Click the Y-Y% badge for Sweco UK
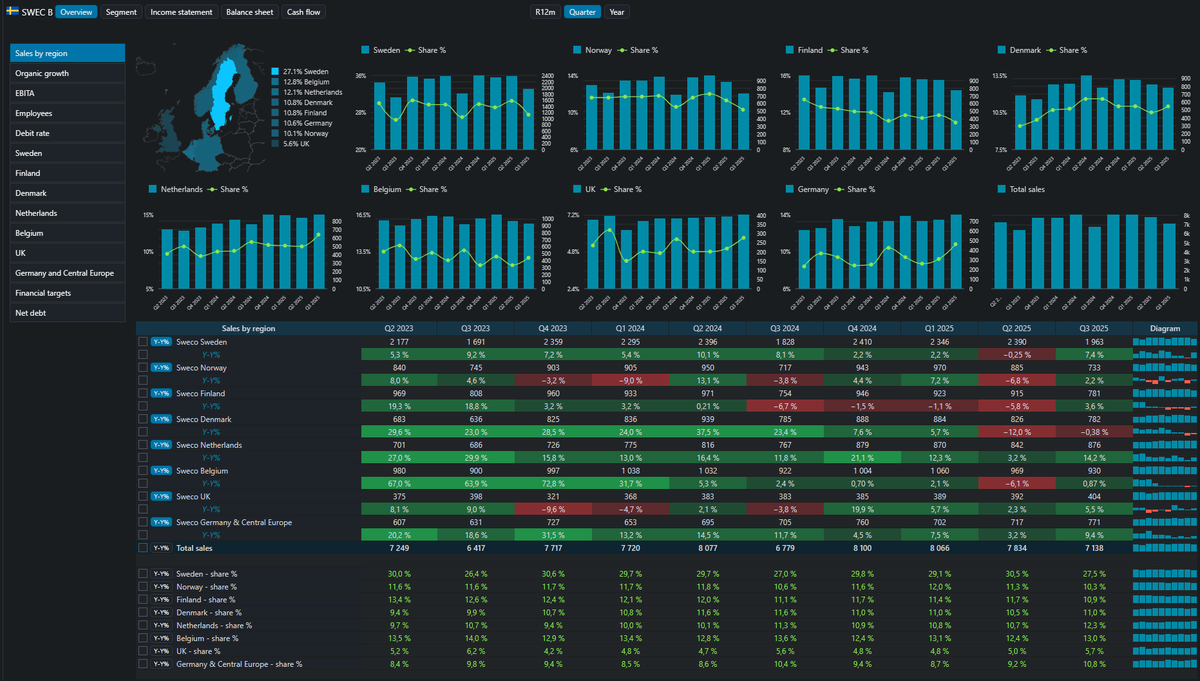Viewport: 1200px width, 681px height. (x=160, y=497)
